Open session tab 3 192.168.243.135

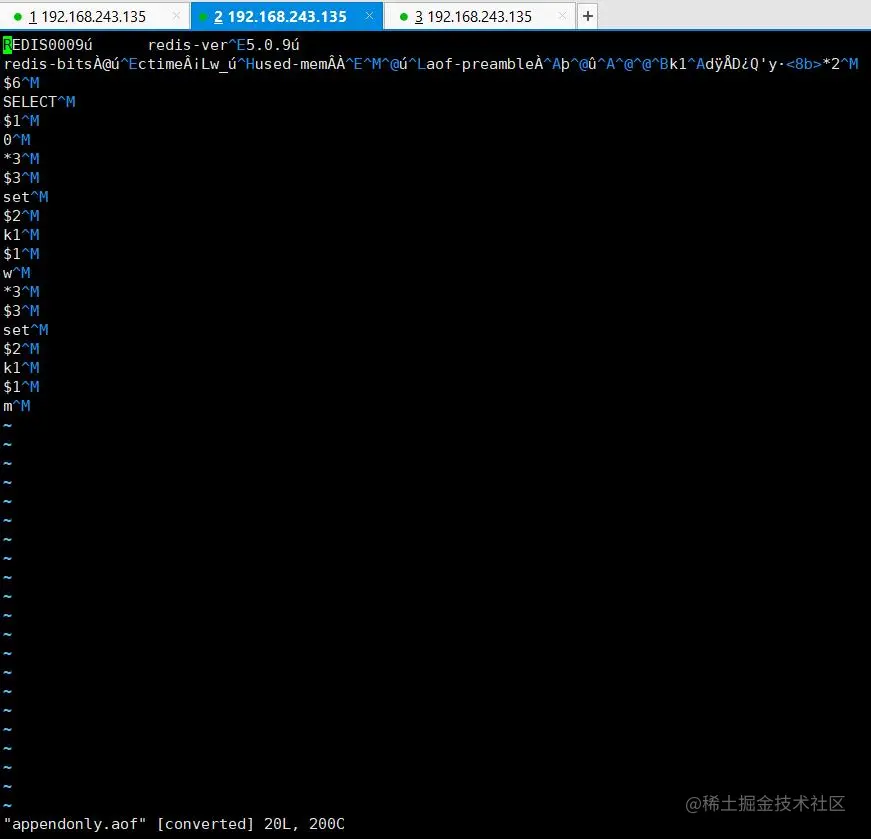tap(478, 17)
